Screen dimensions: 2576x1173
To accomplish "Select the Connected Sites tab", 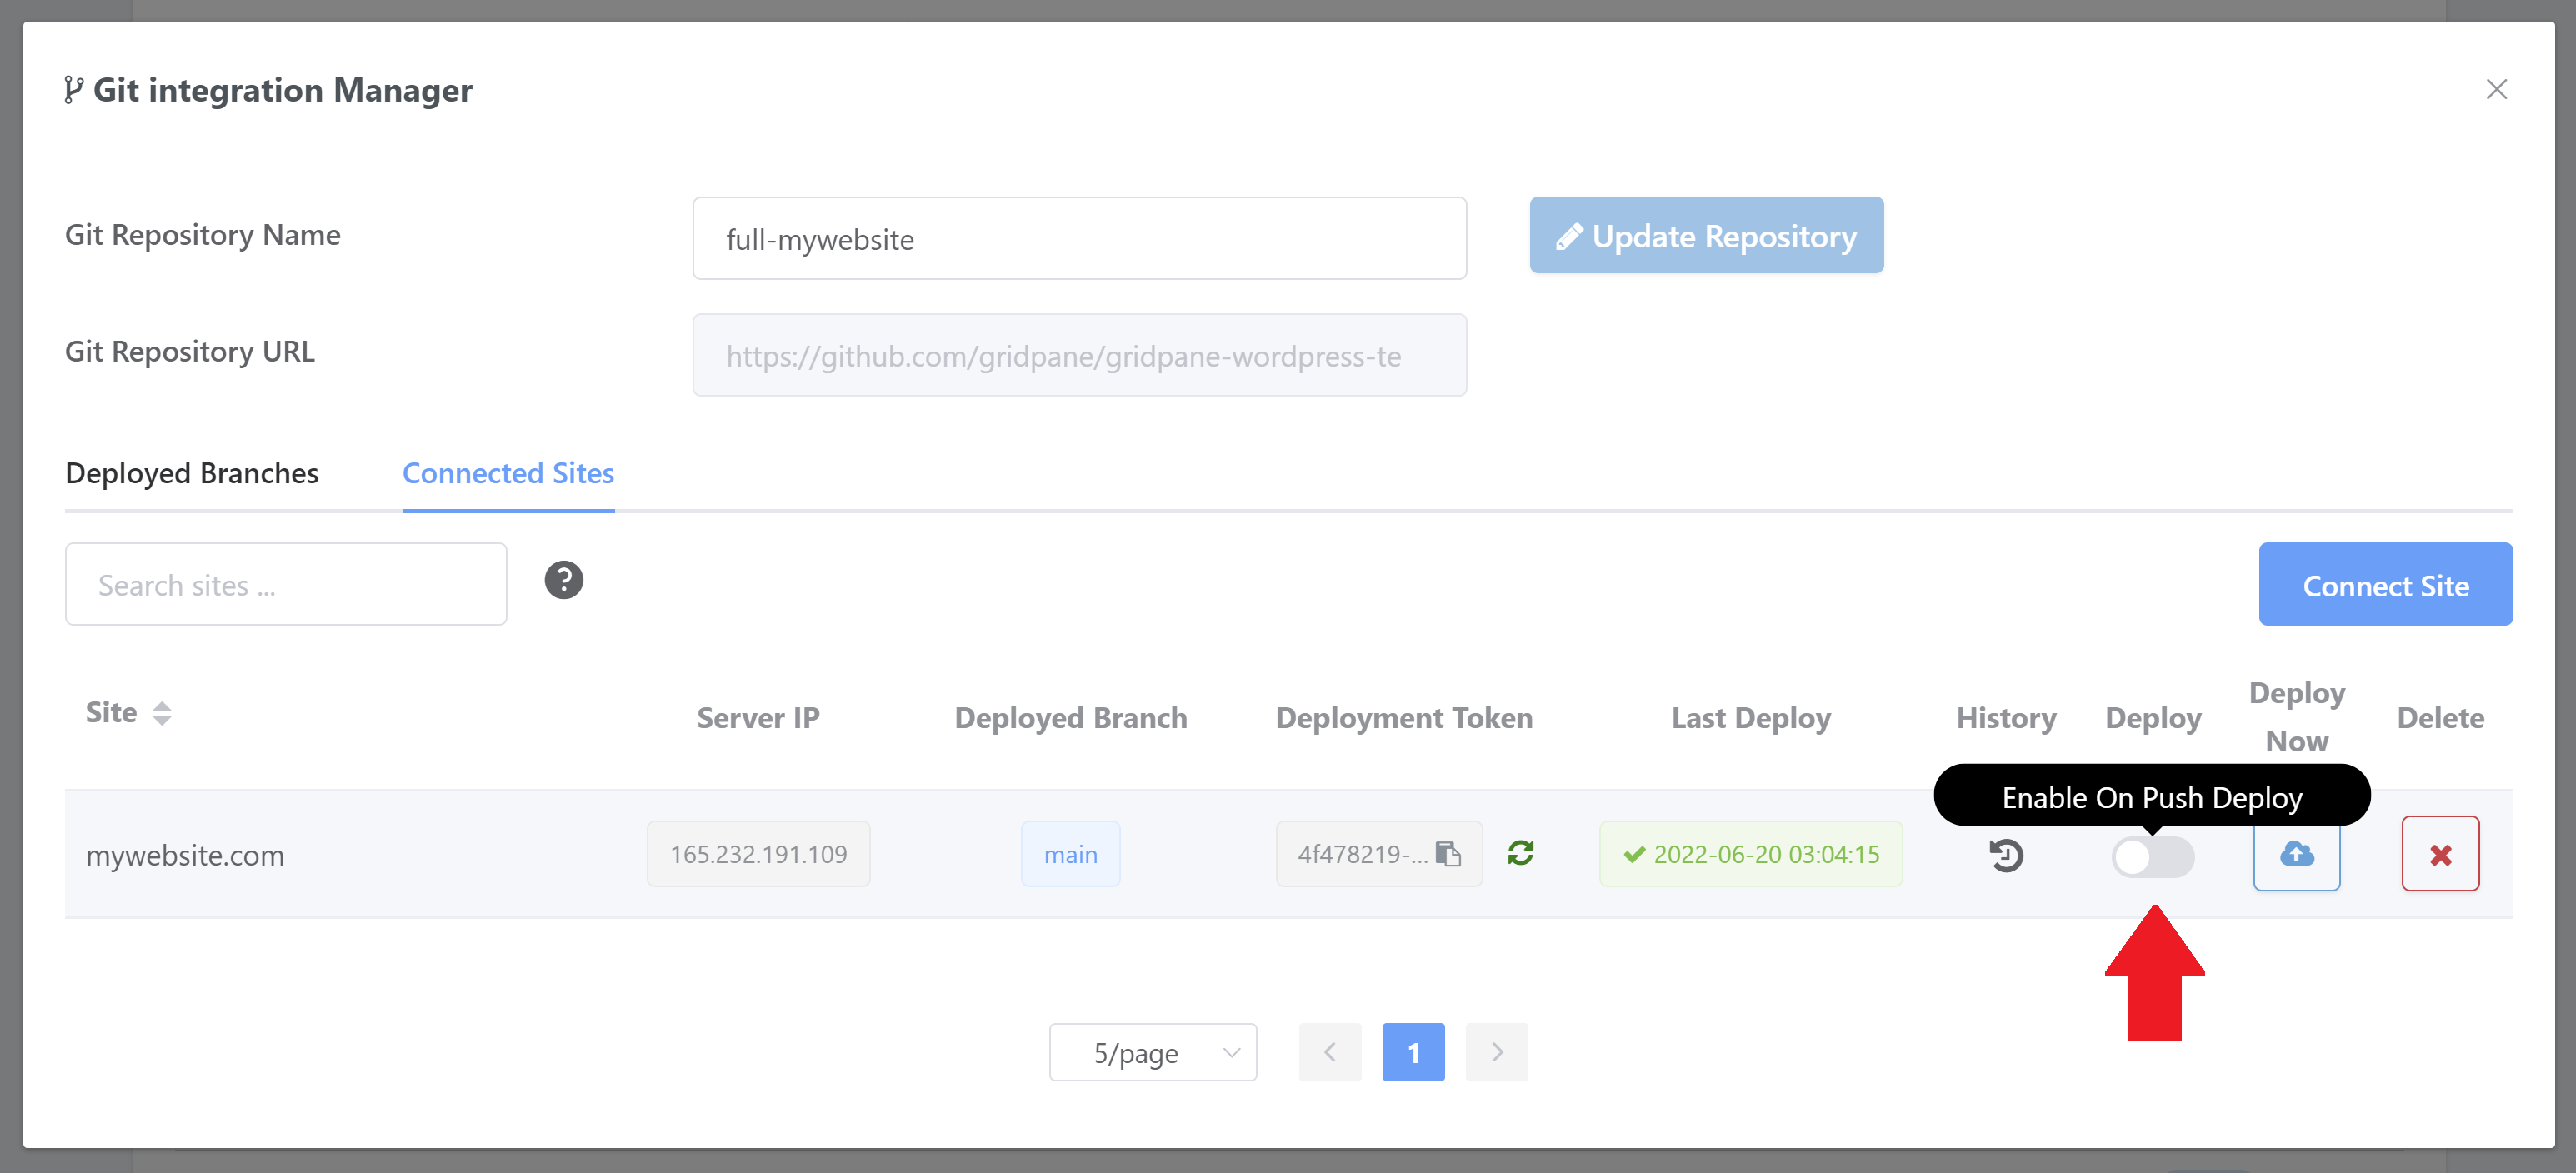I will tap(508, 473).
